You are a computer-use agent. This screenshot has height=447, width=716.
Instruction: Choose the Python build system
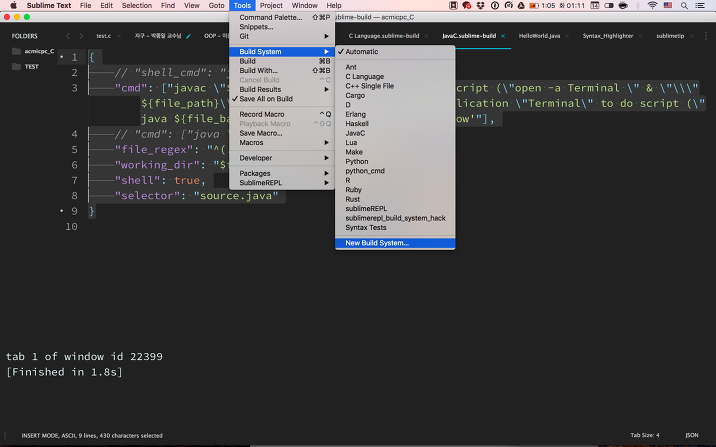click(x=395, y=162)
